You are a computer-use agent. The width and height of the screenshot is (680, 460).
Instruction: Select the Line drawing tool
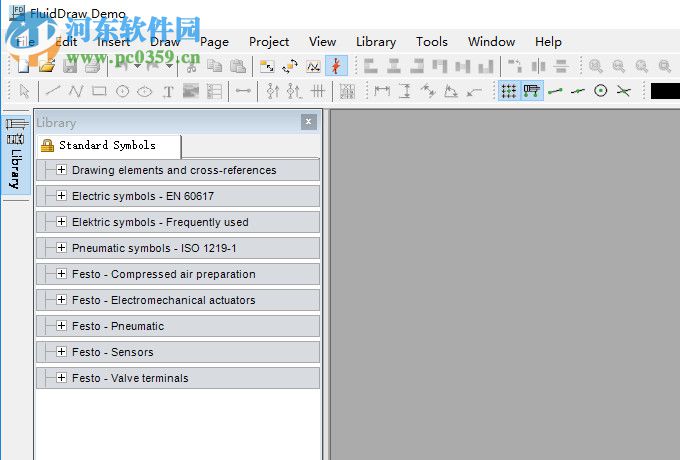click(x=53, y=91)
